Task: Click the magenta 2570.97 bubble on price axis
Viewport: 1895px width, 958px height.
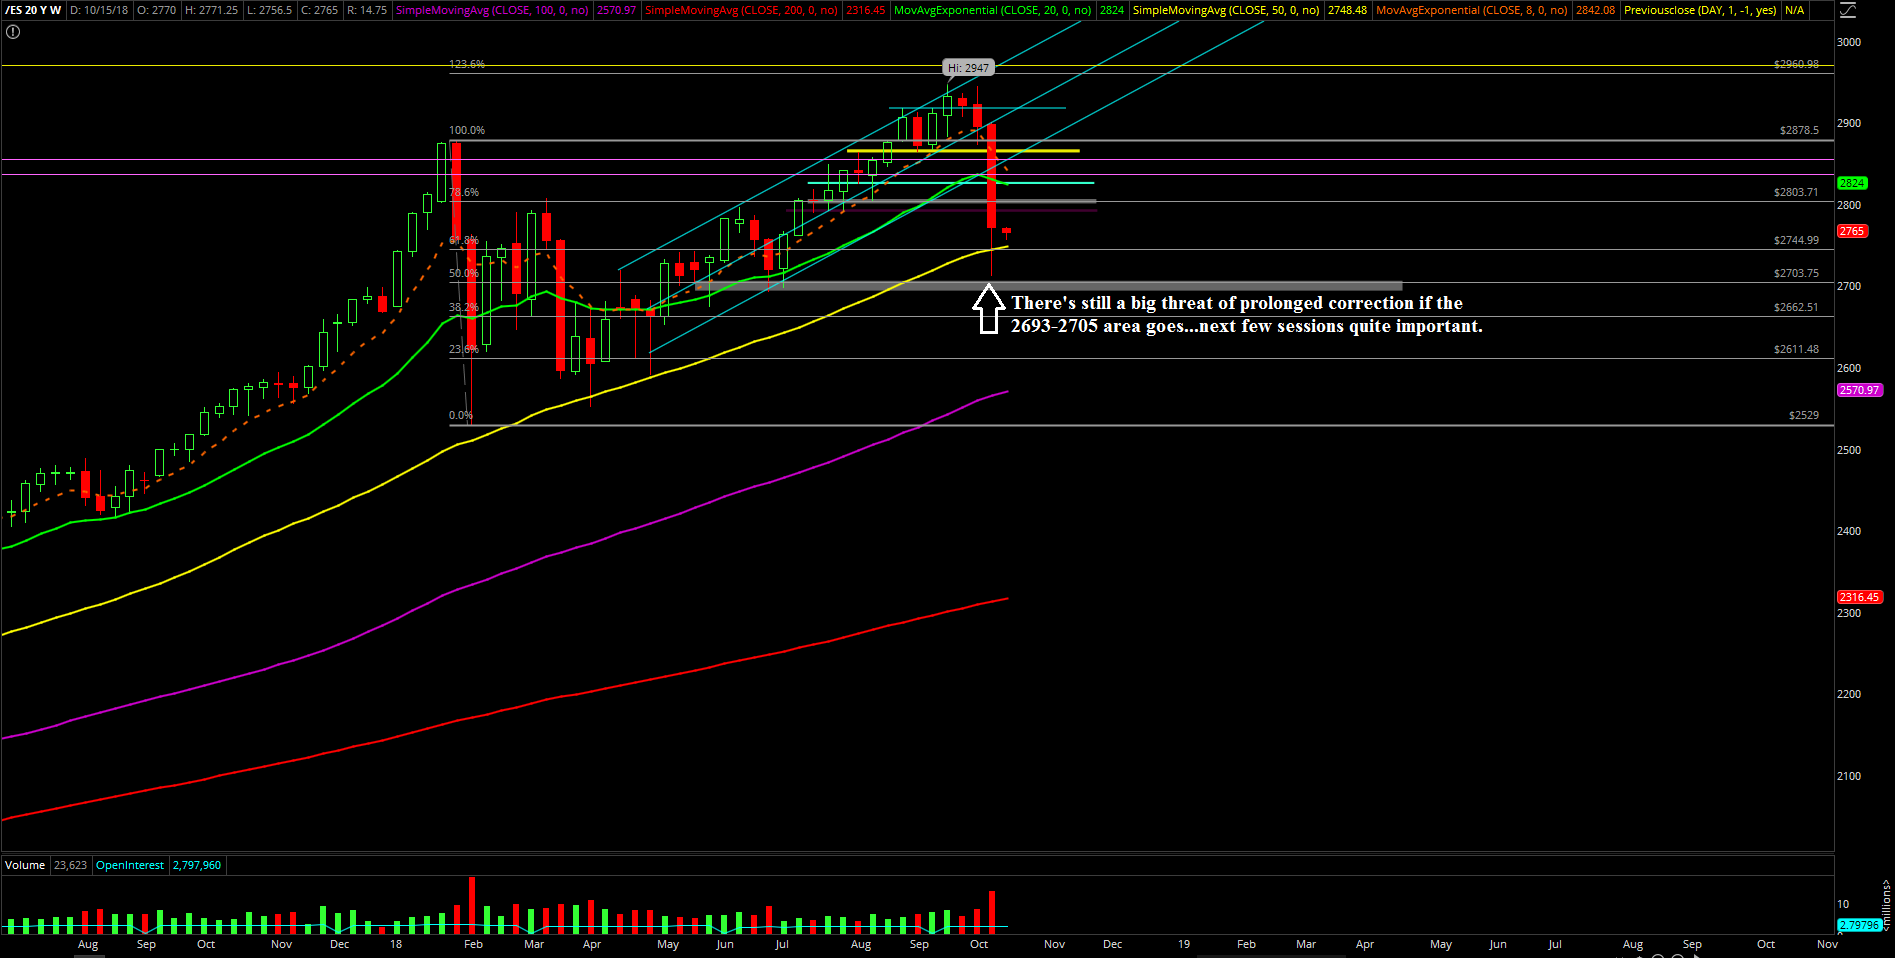Action: tap(1860, 390)
